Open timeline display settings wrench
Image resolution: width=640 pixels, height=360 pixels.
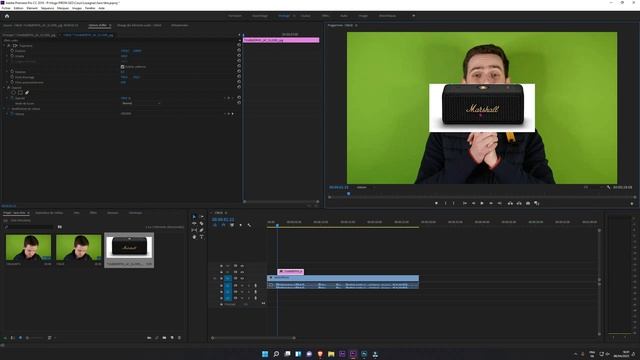point(249,225)
